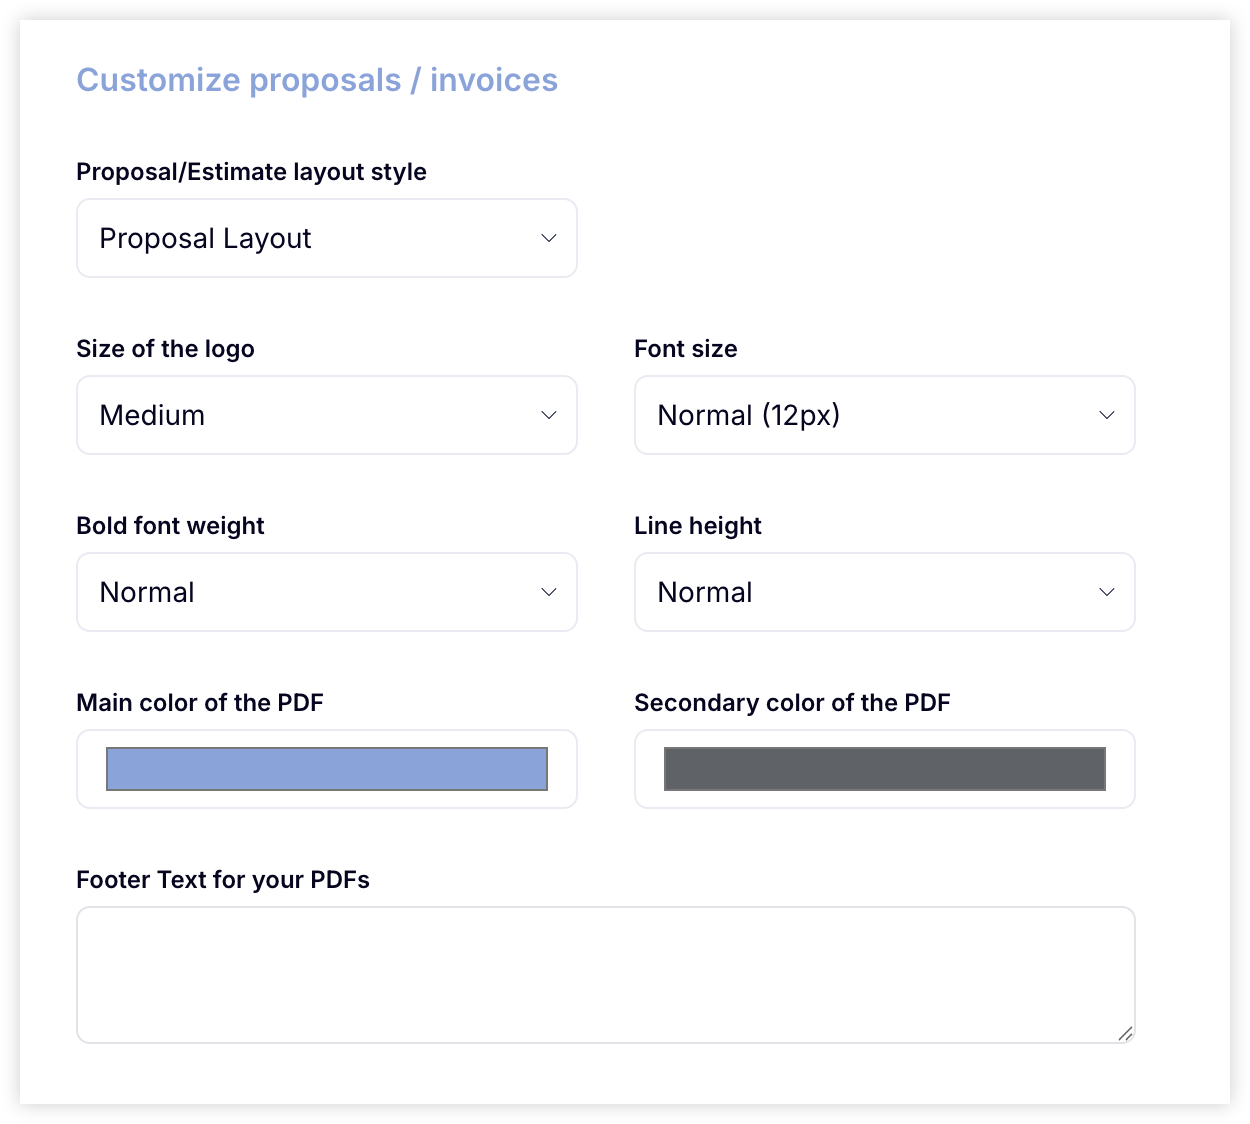Expand the Line height select box
The height and width of the screenshot is (1124, 1250).
[885, 592]
